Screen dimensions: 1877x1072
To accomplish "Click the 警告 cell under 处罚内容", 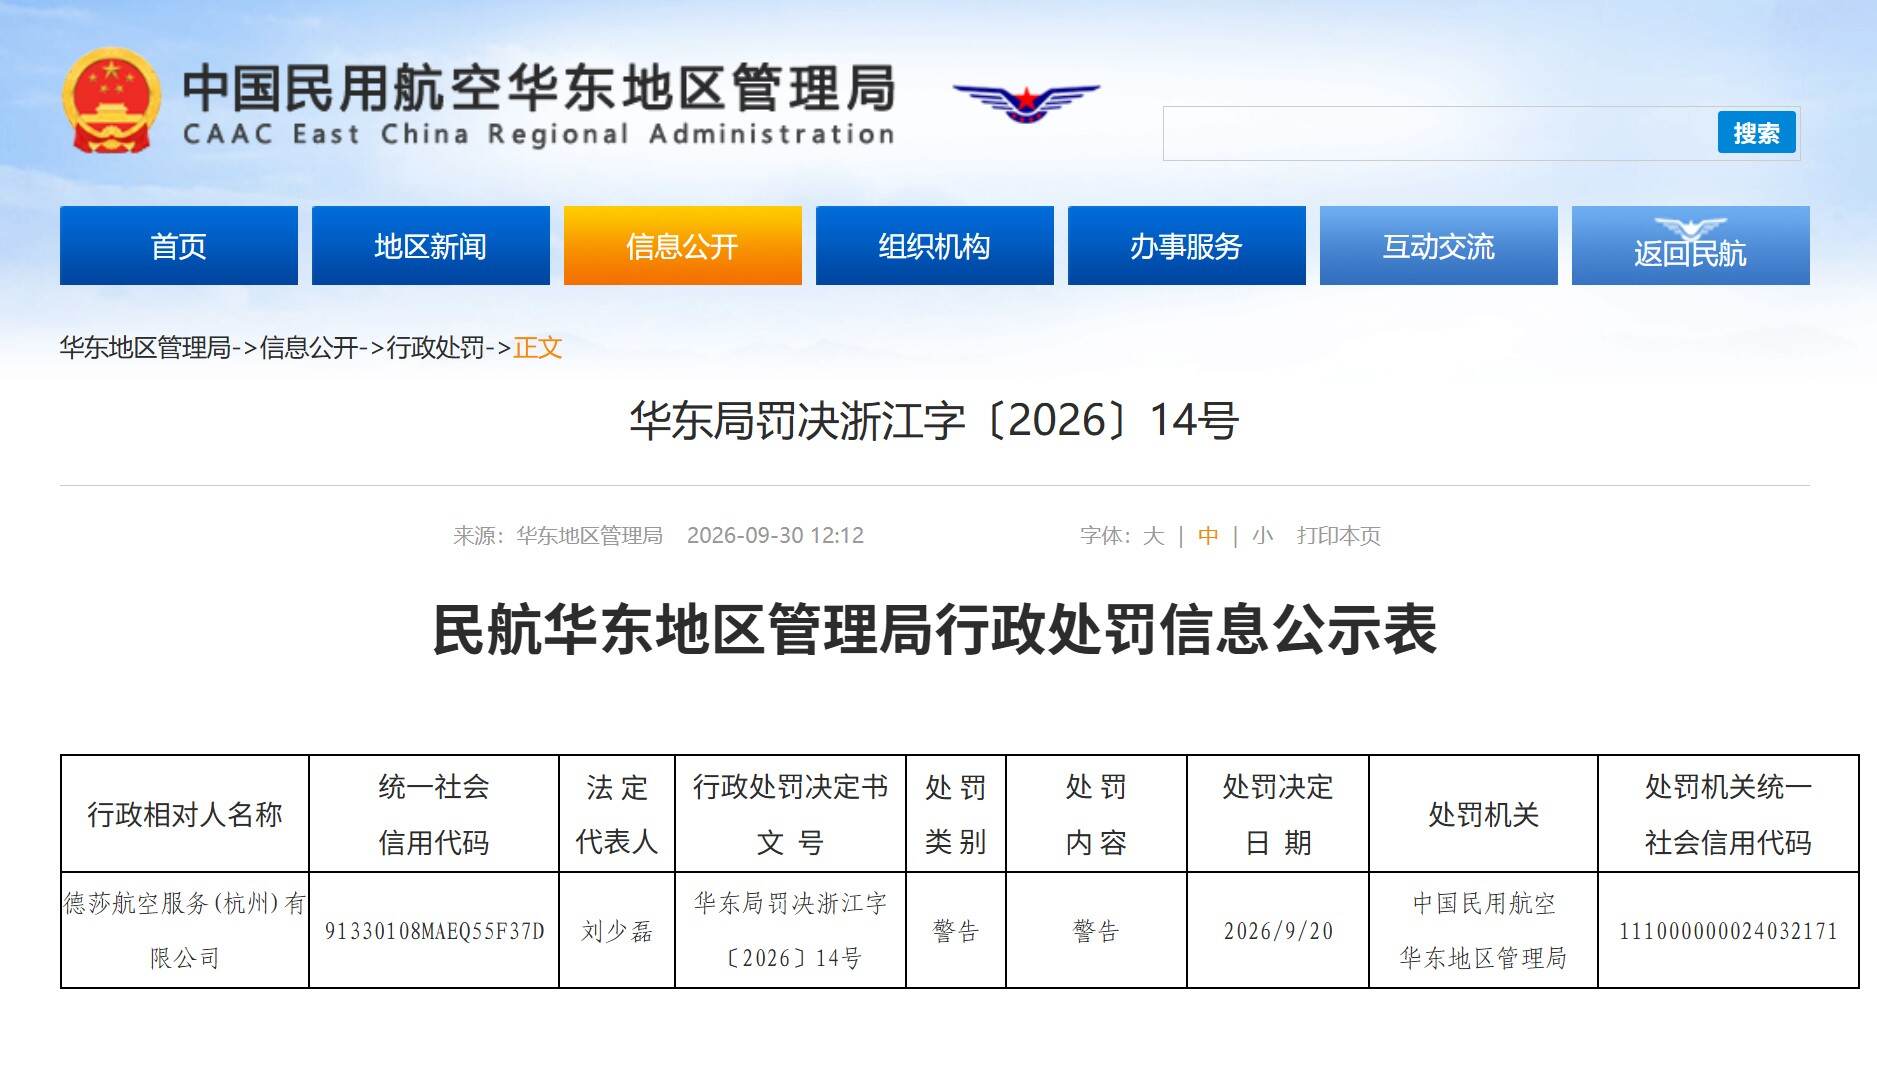I will pyautogui.click(x=1096, y=931).
